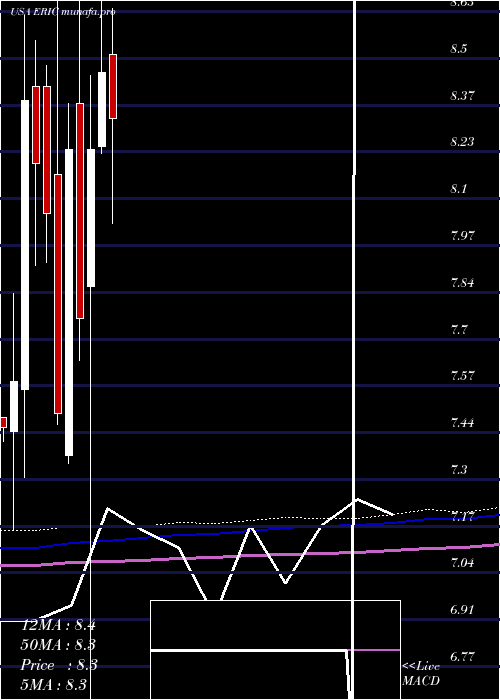Click the 7.84 price axis label

click(462, 283)
